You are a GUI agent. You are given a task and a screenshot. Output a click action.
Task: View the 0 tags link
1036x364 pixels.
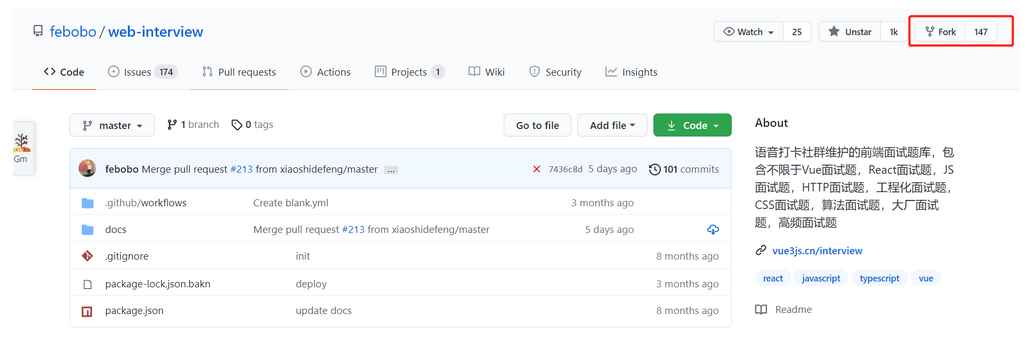(x=252, y=124)
